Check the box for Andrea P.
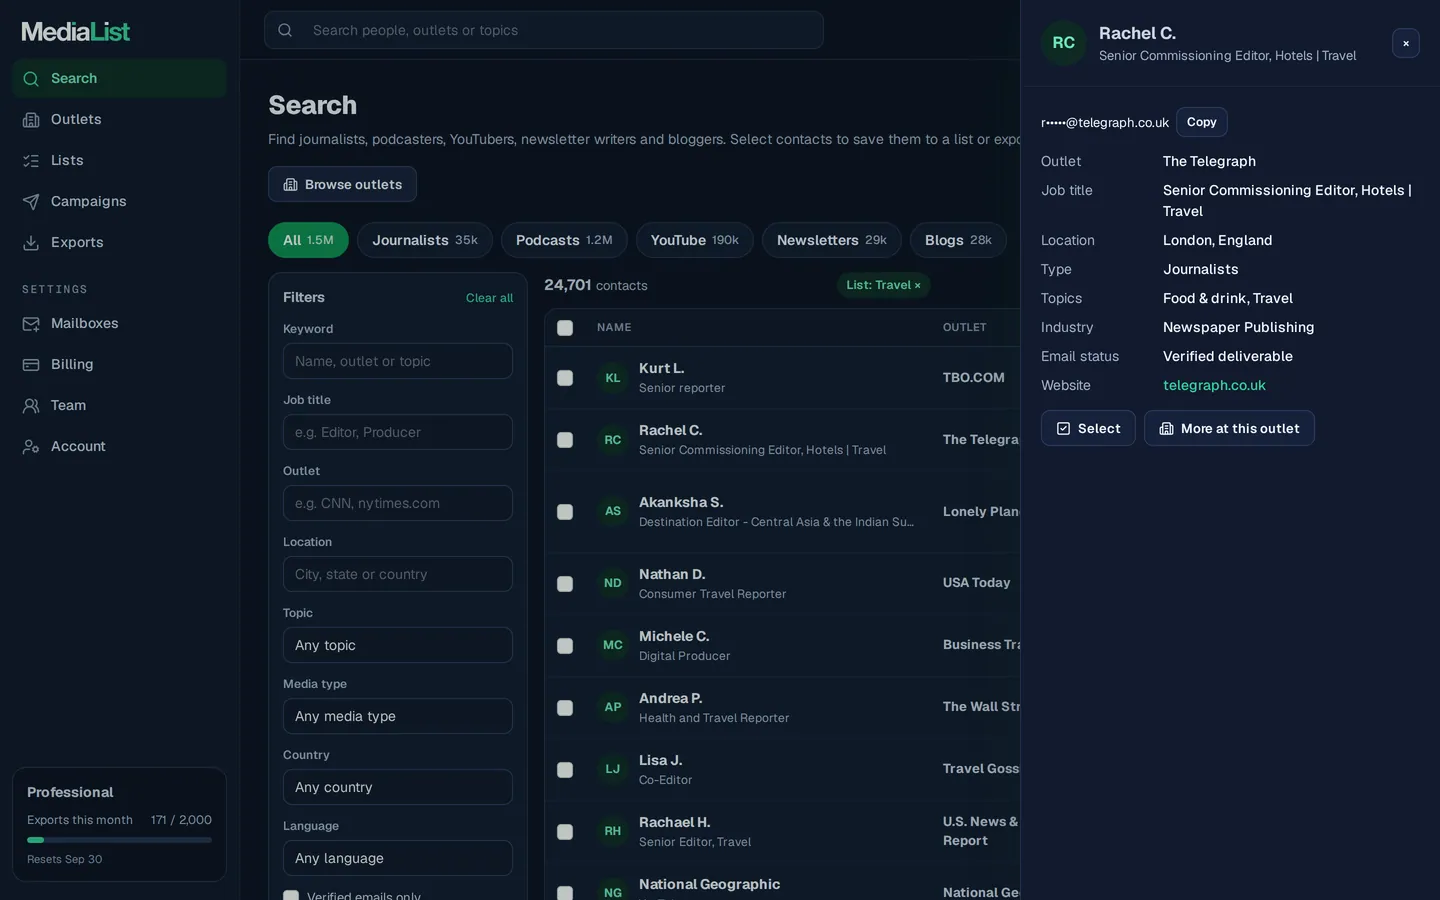 565,708
